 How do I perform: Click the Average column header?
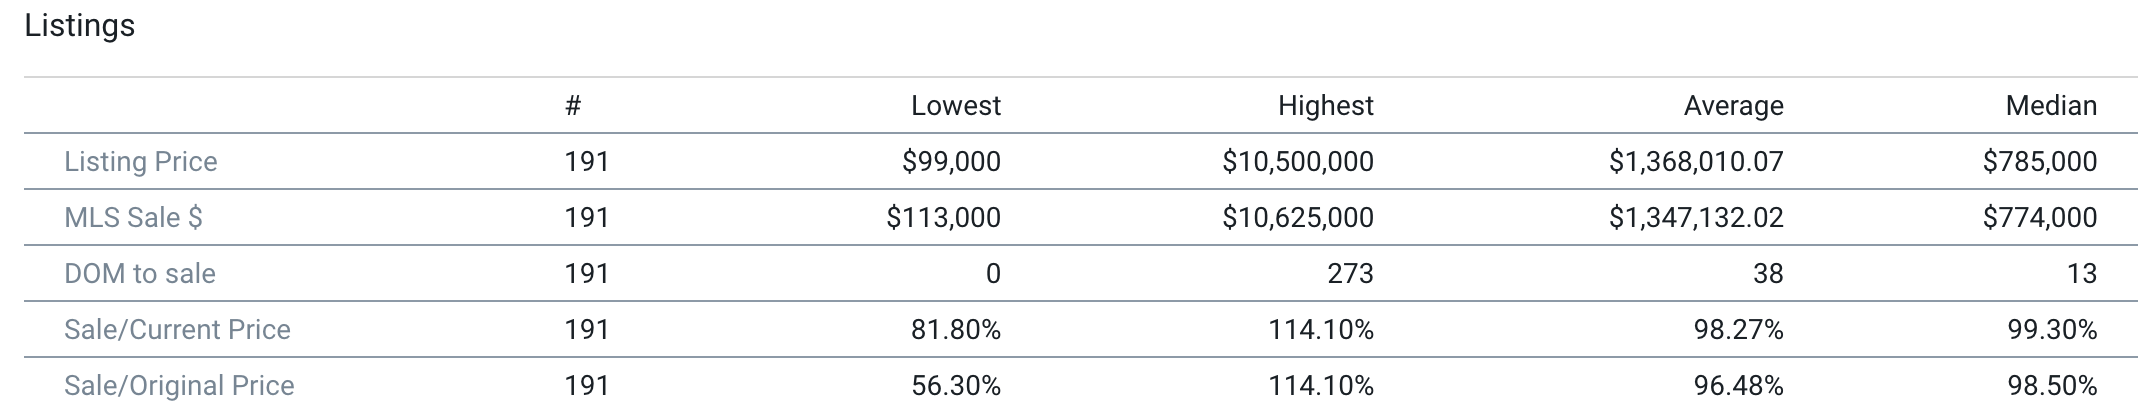pyautogui.click(x=1733, y=106)
